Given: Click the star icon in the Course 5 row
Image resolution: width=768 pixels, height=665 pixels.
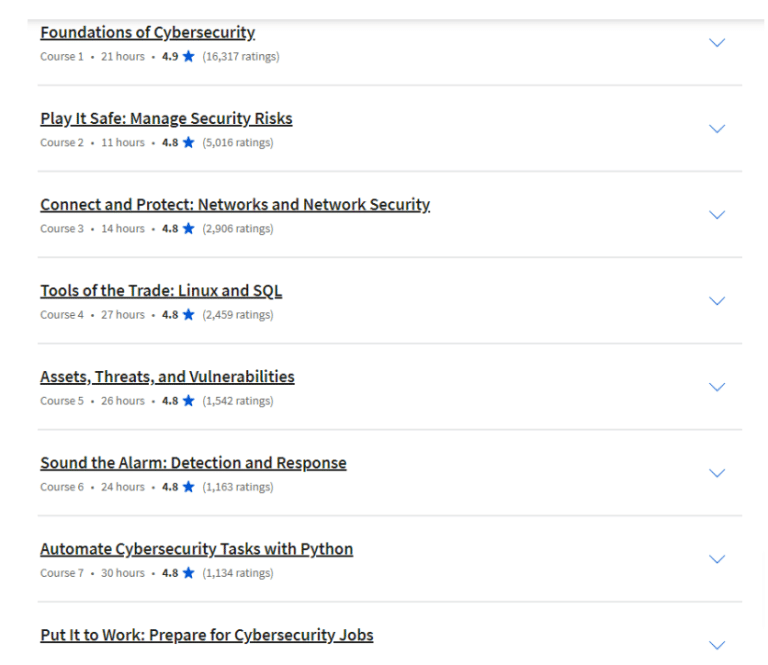Looking at the screenshot, I should pos(188,401).
